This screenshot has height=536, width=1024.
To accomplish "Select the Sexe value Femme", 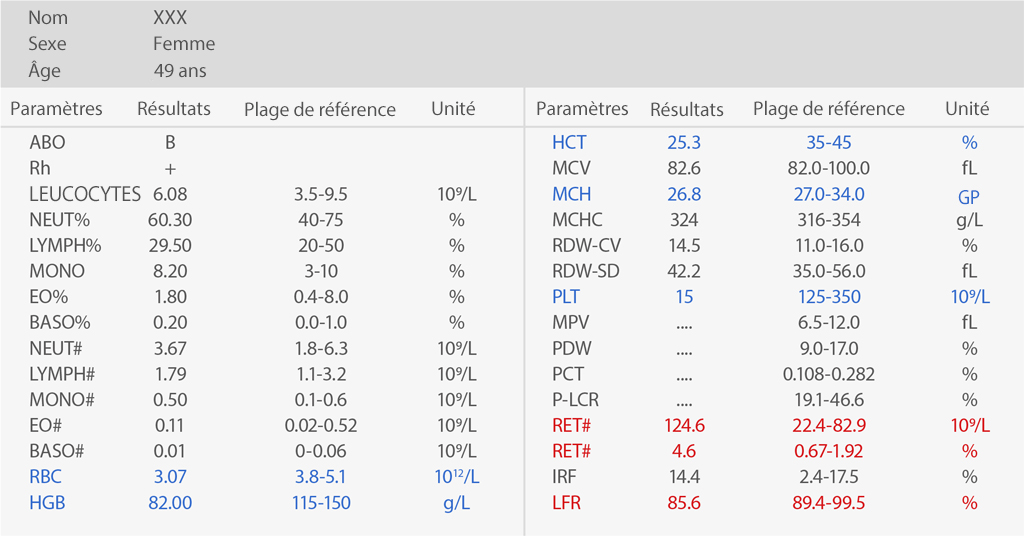I will click(184, 44).
